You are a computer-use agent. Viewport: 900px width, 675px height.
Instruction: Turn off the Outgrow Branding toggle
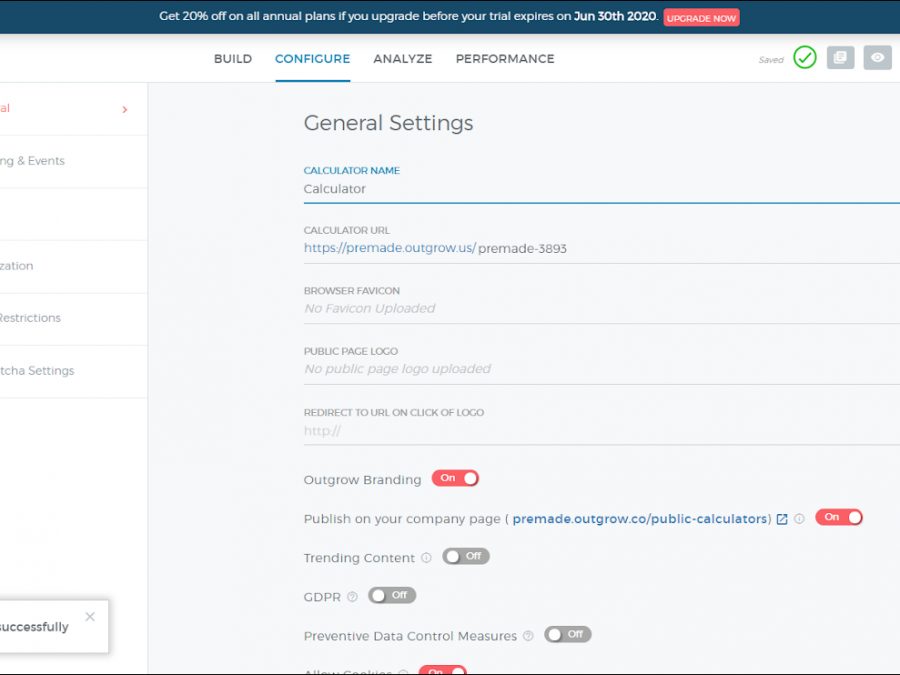[x=455, y=479]
